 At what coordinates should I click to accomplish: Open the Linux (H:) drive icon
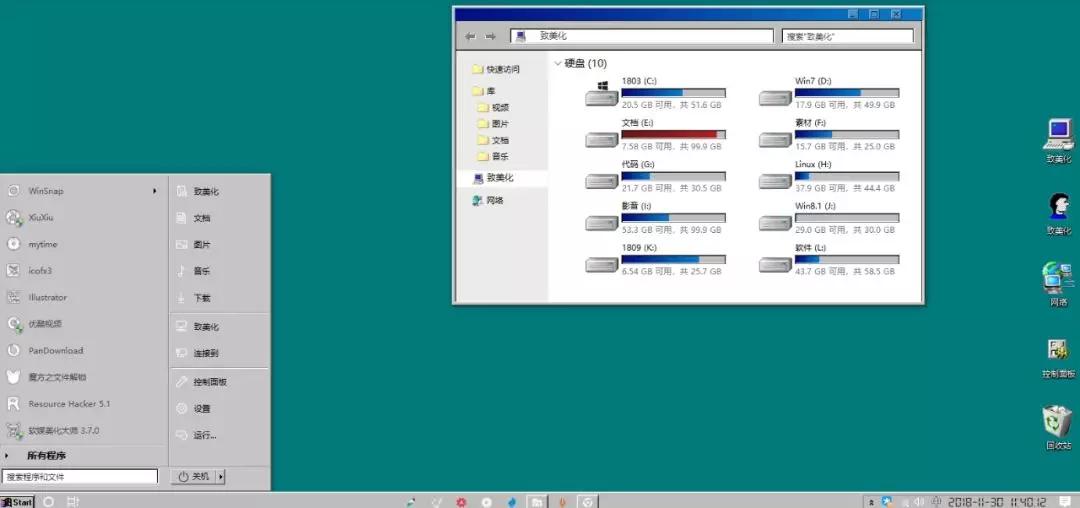pyautogui.click(x=774, y=181)
